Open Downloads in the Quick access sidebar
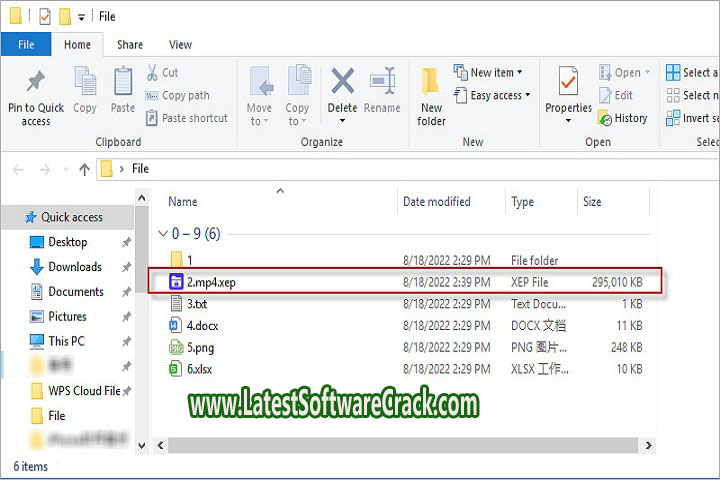 coord(75,267)
